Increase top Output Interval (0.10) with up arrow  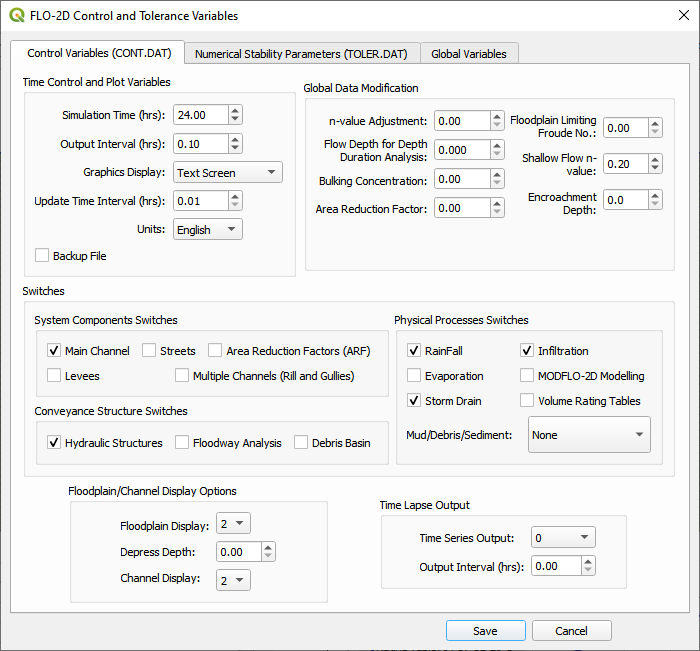tap(235, 139)
